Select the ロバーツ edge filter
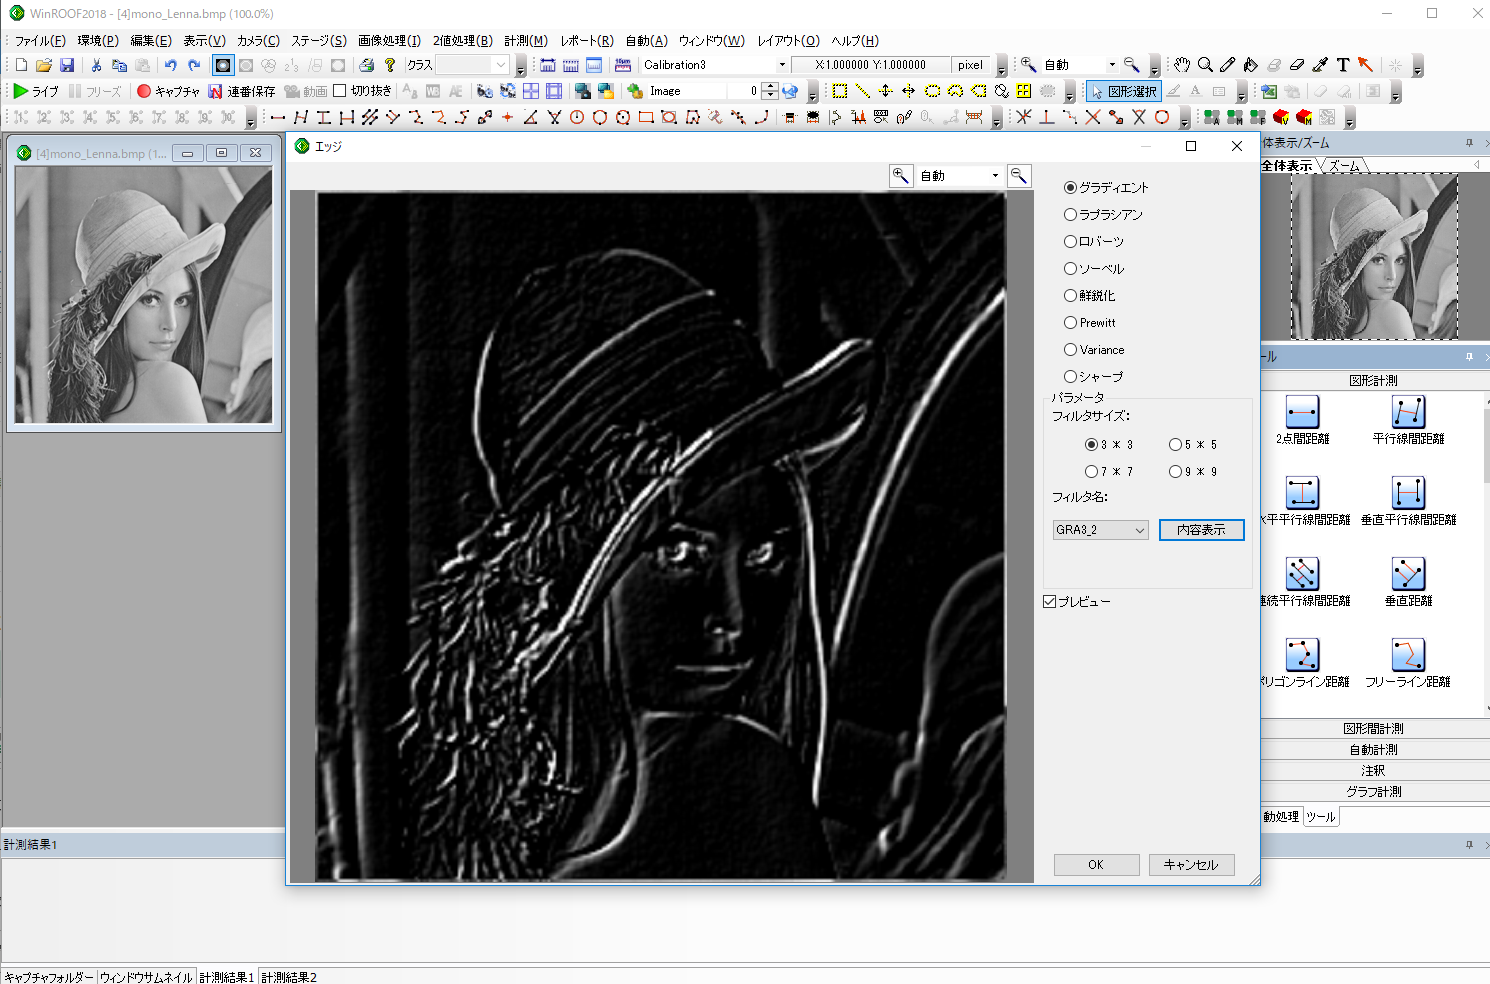 (x=1094, y=241)
